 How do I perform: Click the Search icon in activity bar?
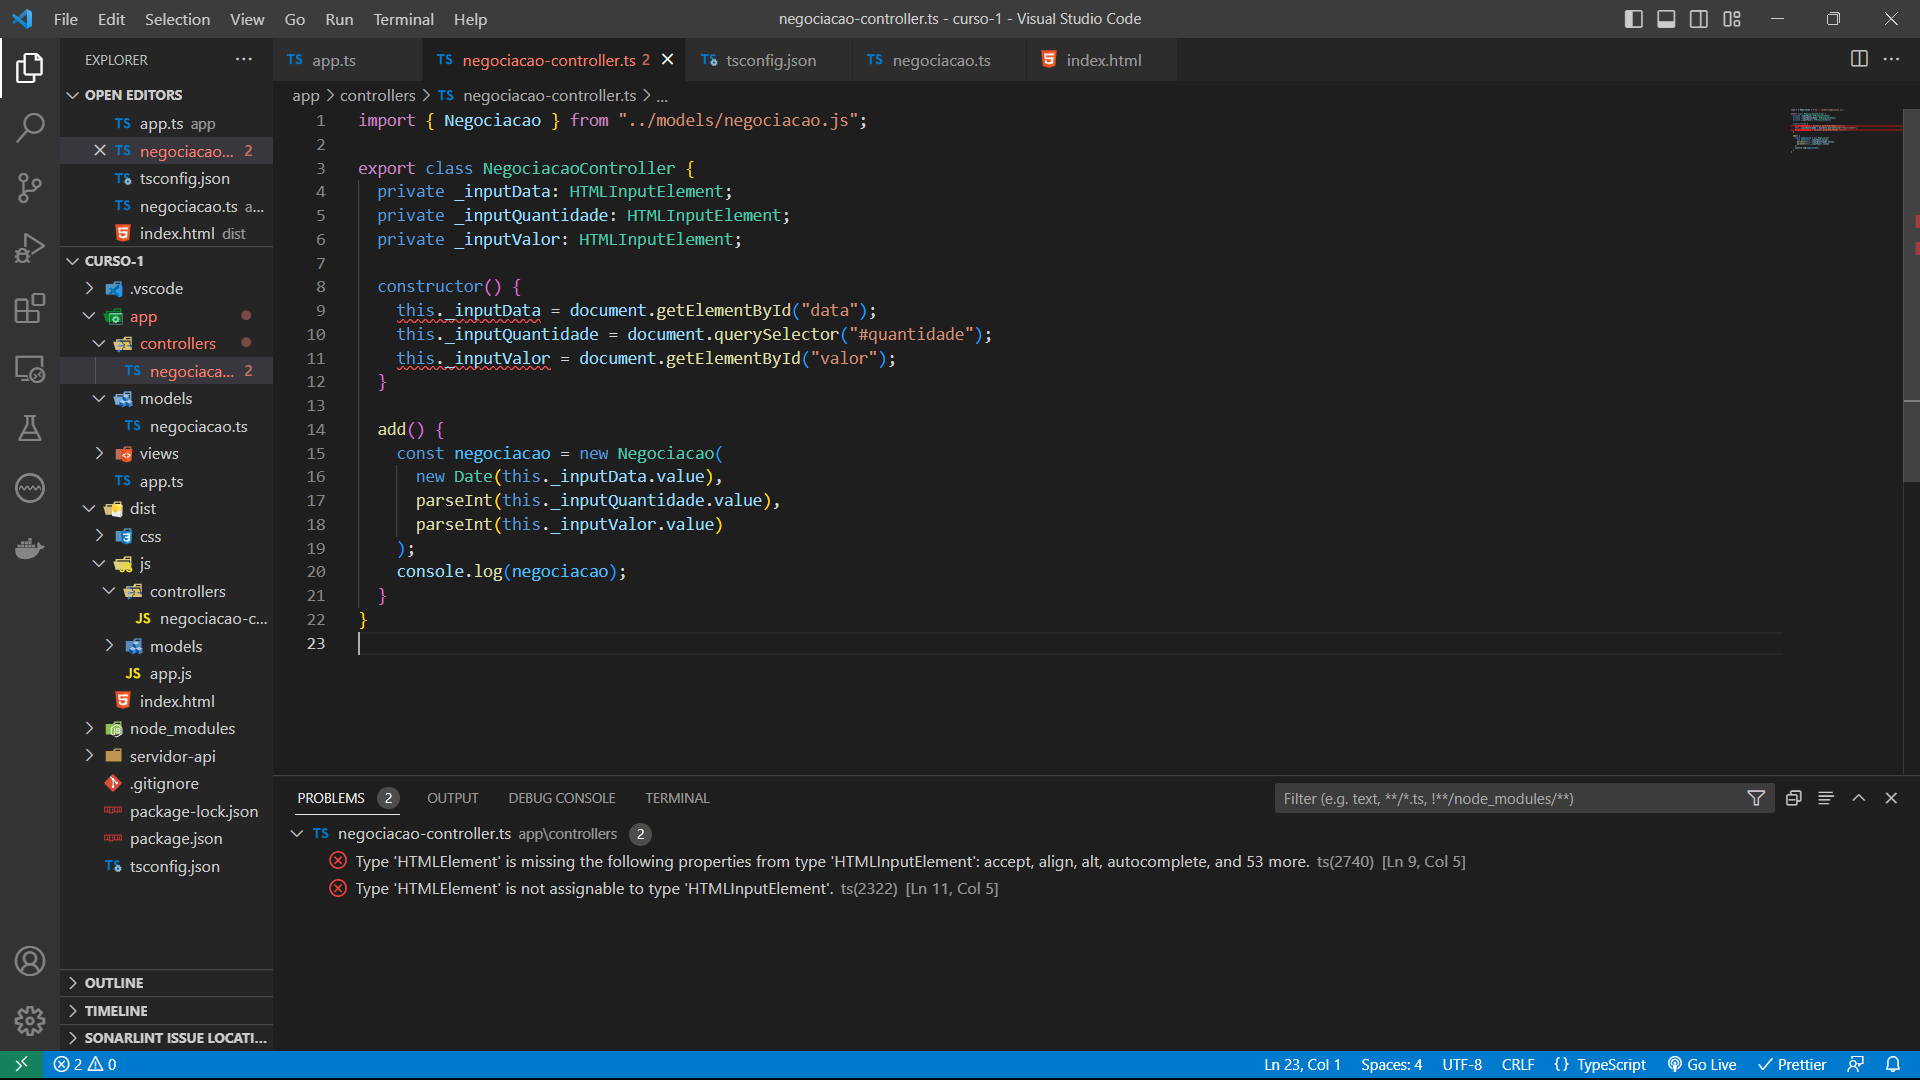pos(29,125)
